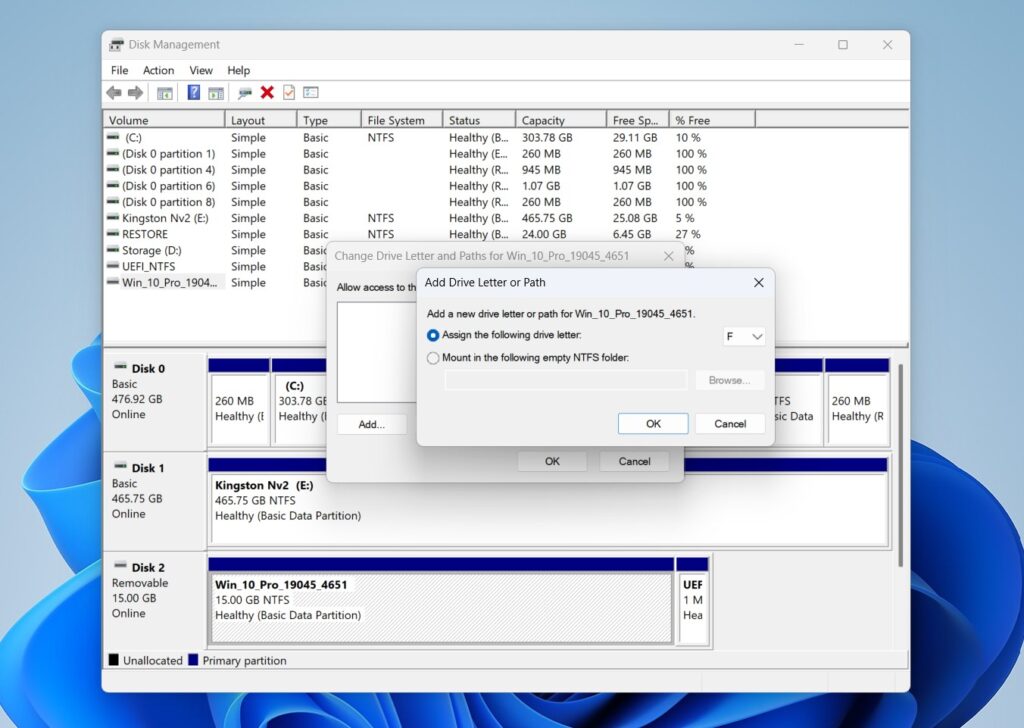The image size is (1024, 728).
Task: Click the drive icon beside Win_10_Pro_1904... list row
Action: point(113,282)
